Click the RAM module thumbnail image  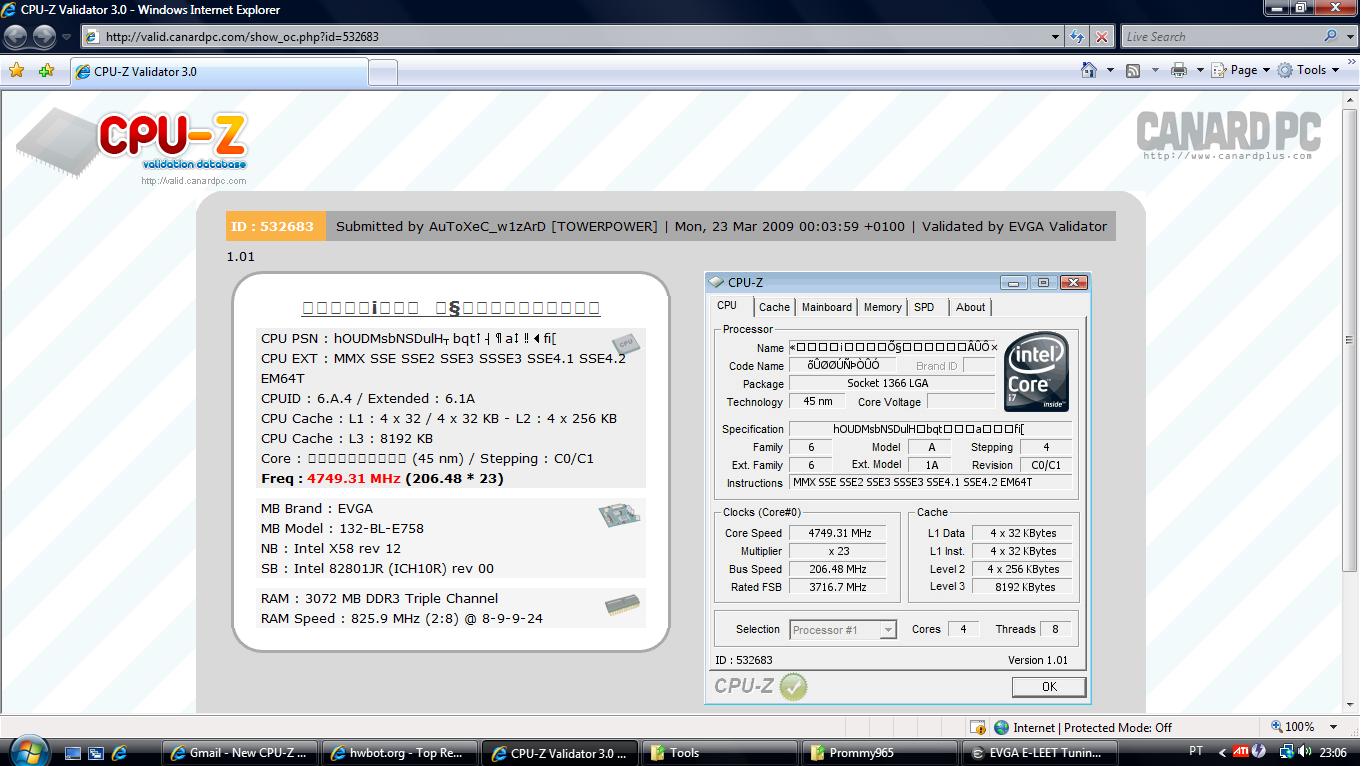(623, 605)
